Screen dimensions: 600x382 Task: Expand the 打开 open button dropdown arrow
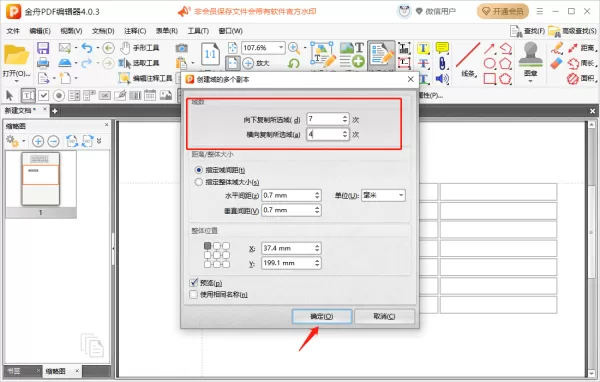click(x=16, y=81)
